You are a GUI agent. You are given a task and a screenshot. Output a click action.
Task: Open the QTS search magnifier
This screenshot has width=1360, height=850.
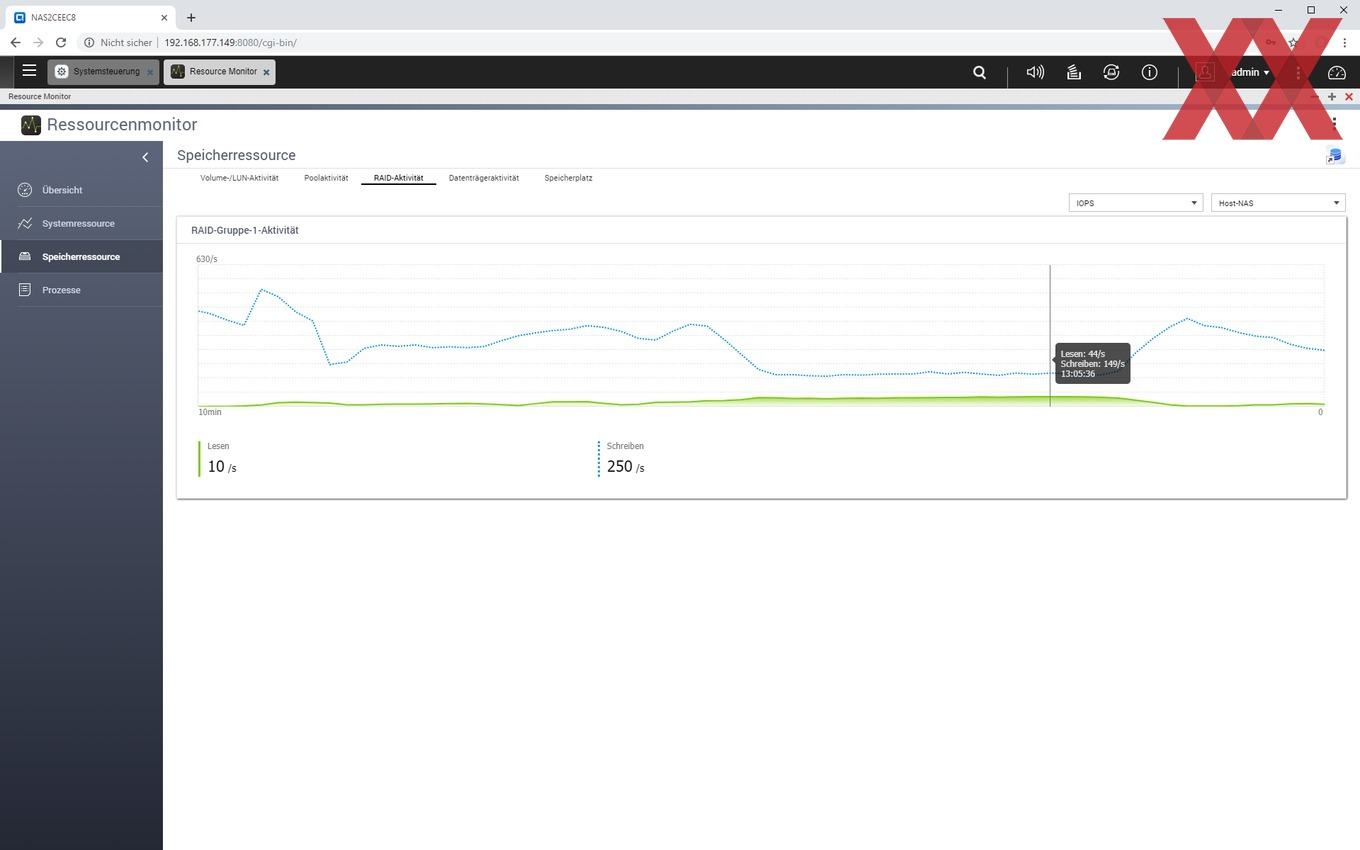coord(980,72)
